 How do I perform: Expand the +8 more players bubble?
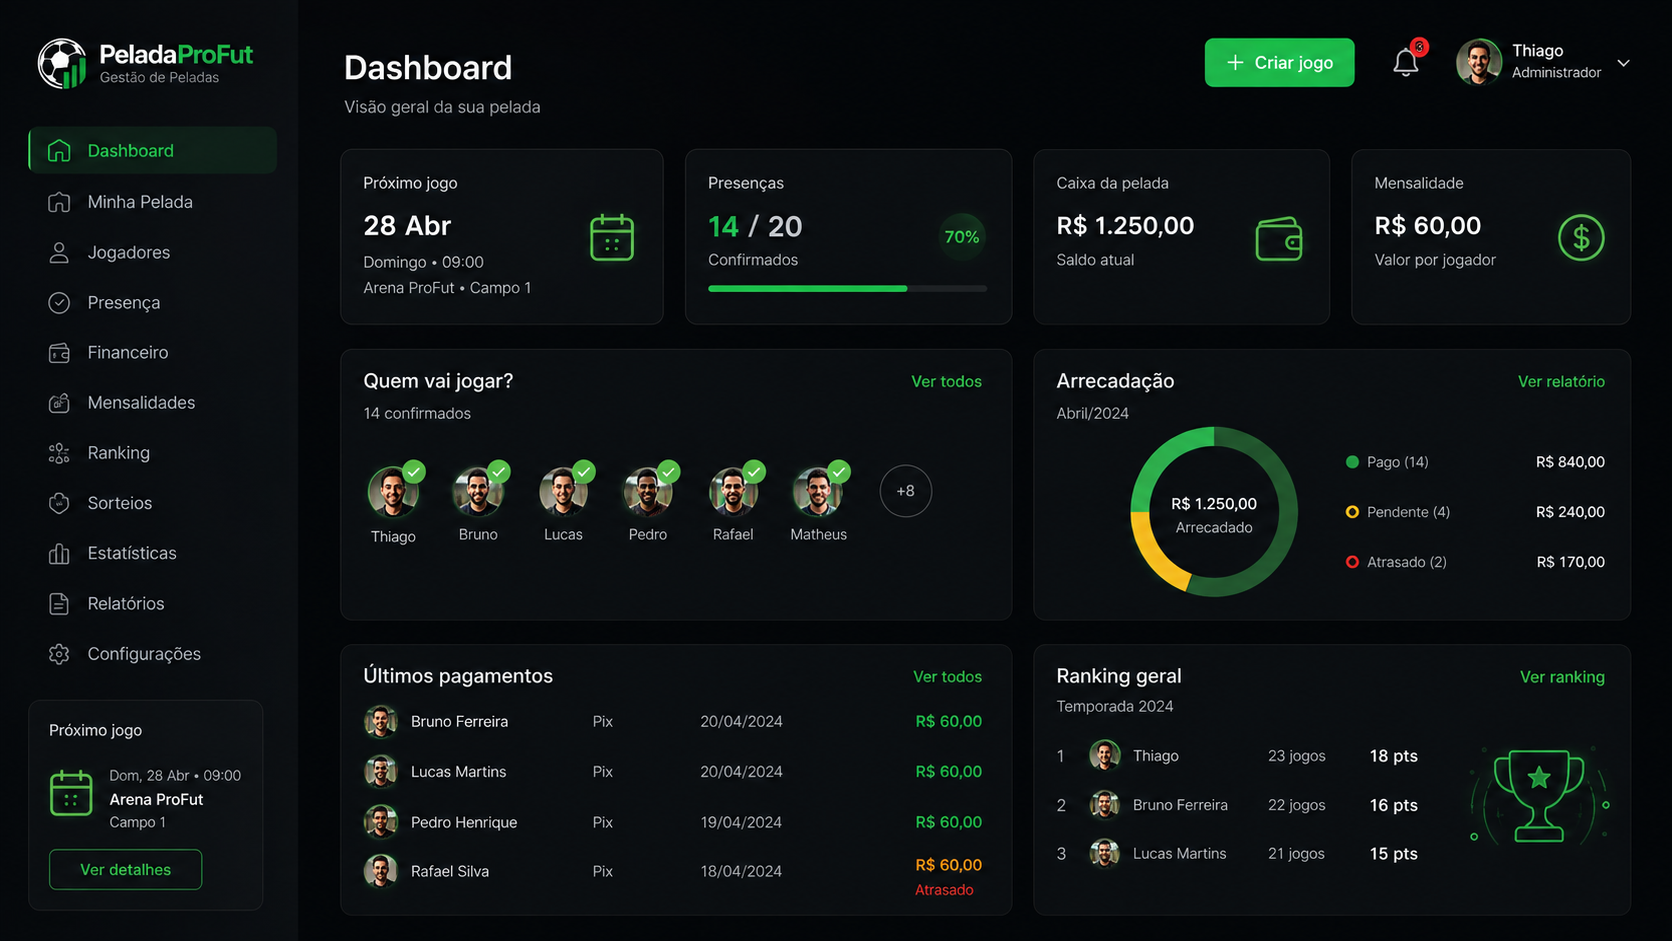click(906, 491)
